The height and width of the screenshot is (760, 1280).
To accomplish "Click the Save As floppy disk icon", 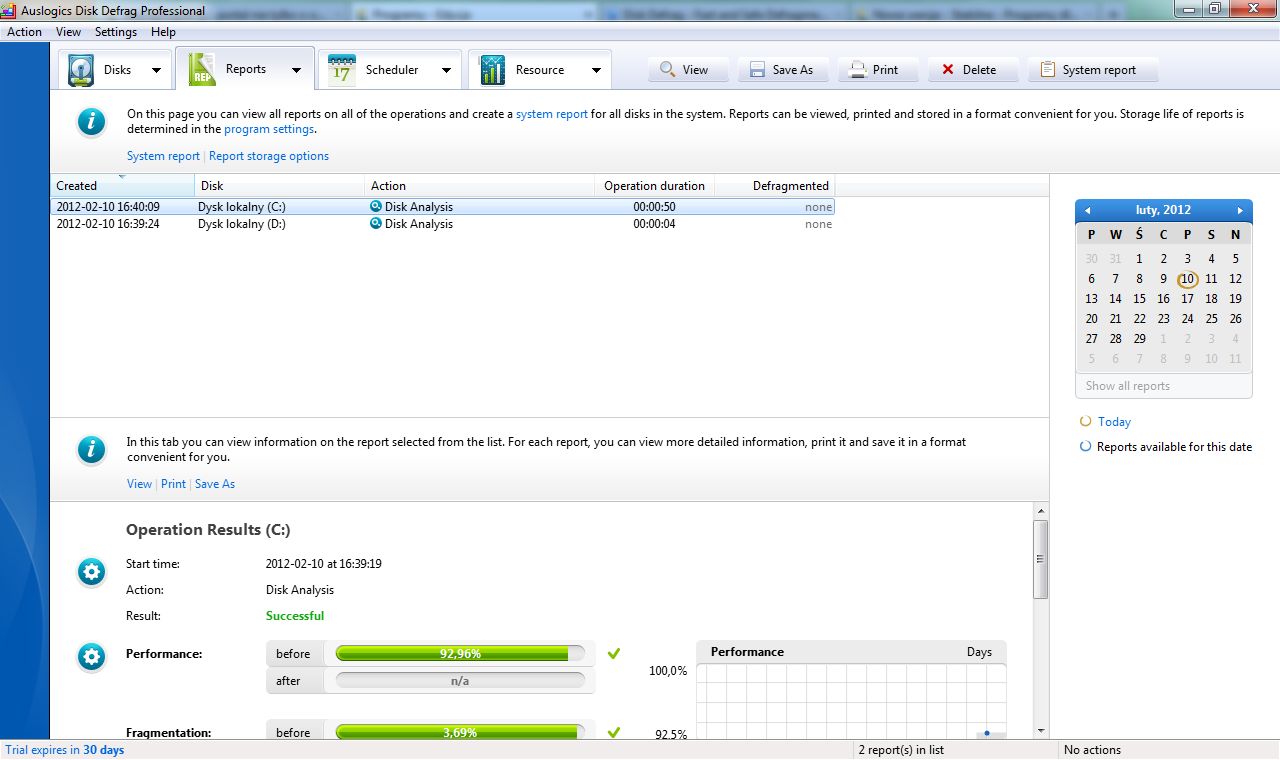I will click(757, 70).
